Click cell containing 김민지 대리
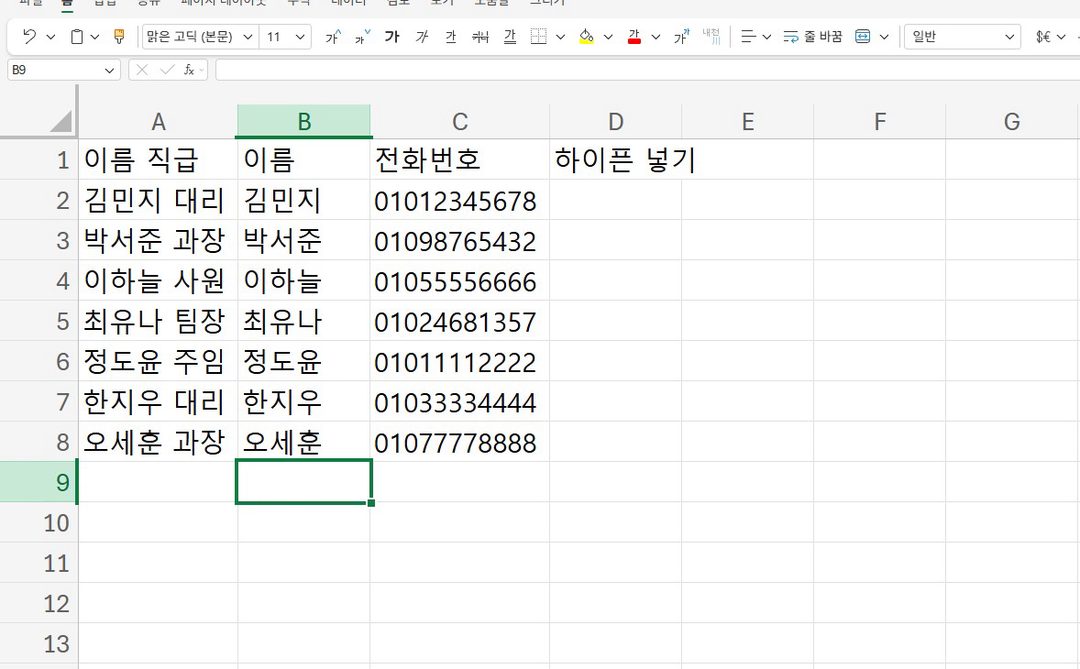This screenshot has width=1080, height=669. click(x=158, y=200)
